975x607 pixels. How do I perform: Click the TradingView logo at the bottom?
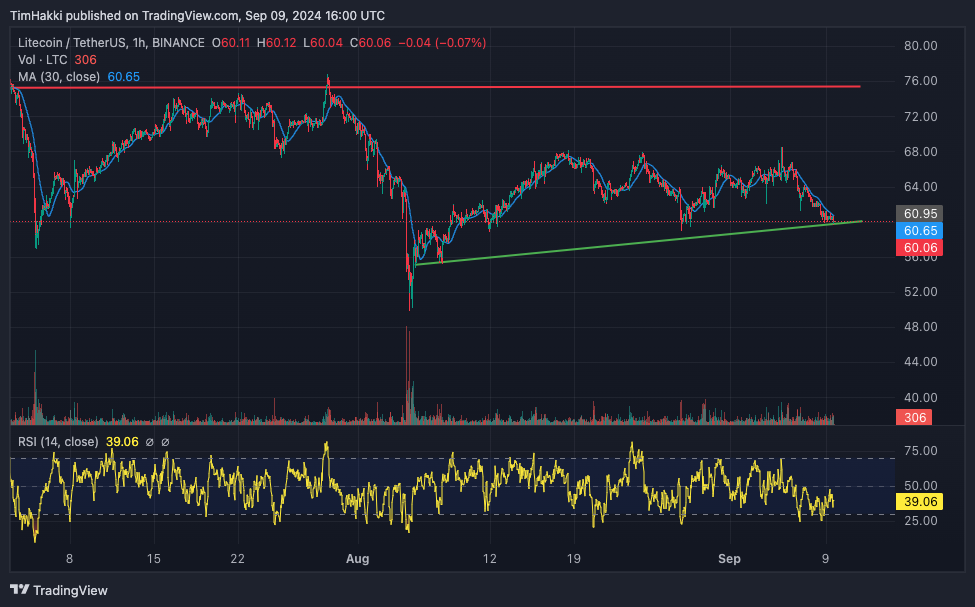[x=59, y=590]
